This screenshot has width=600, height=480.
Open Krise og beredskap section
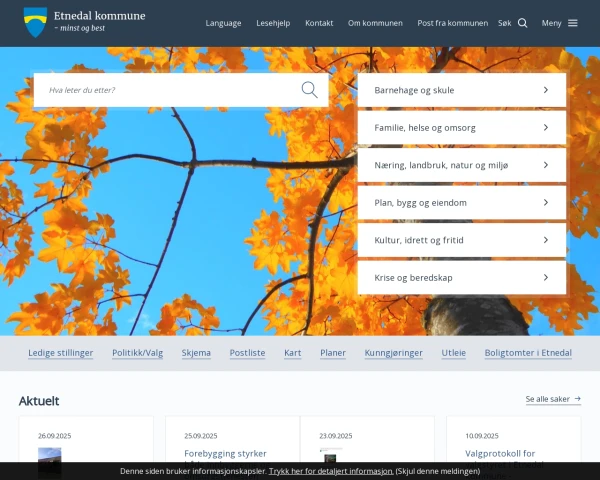[461, 278]
